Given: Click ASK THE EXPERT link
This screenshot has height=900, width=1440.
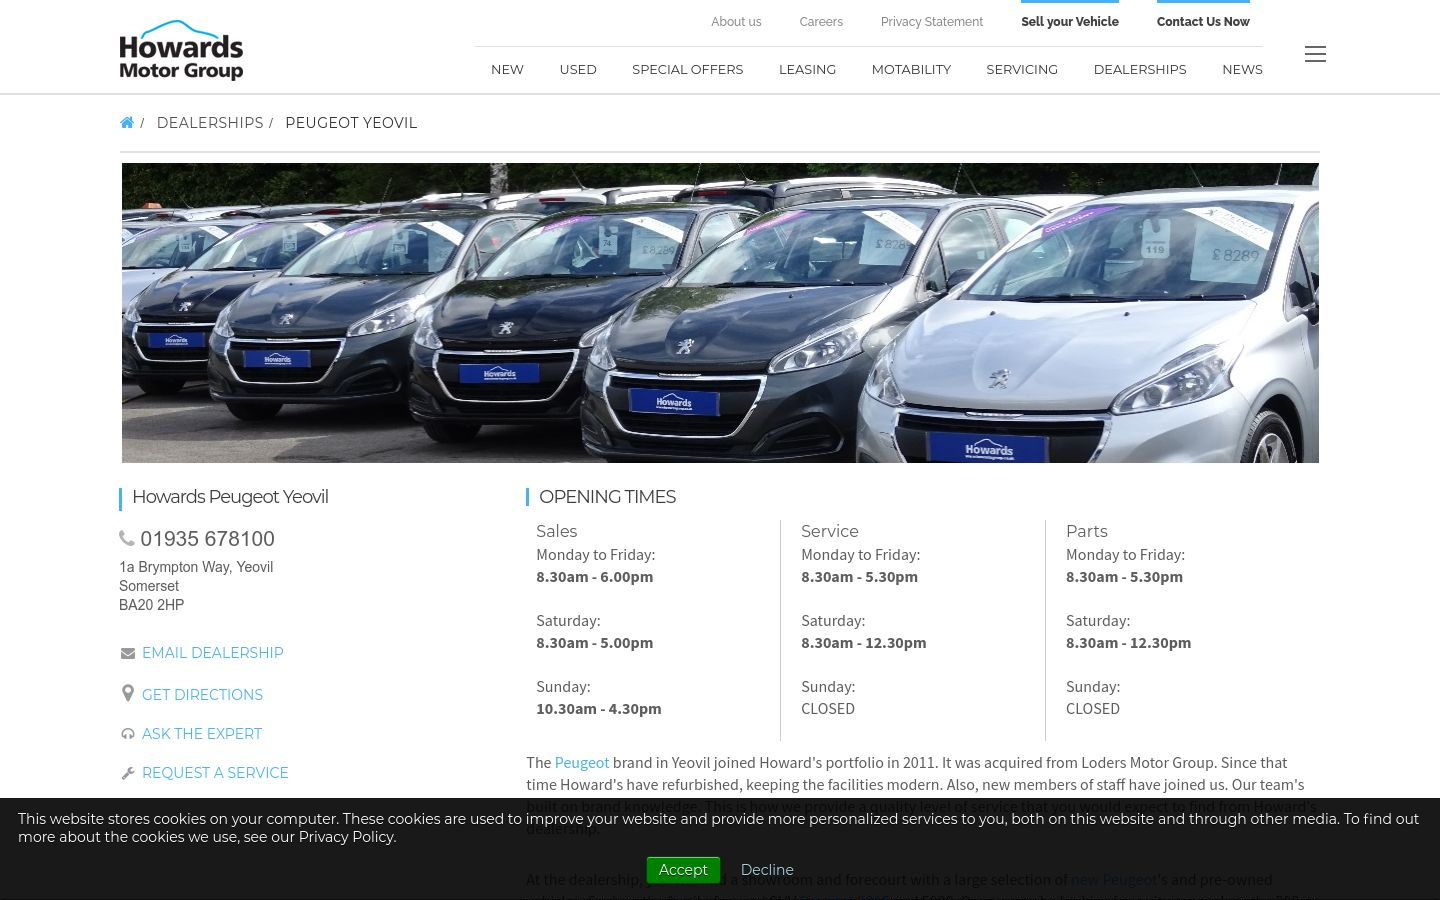Looking at the screenshot, I should click(x=202, y=734).
